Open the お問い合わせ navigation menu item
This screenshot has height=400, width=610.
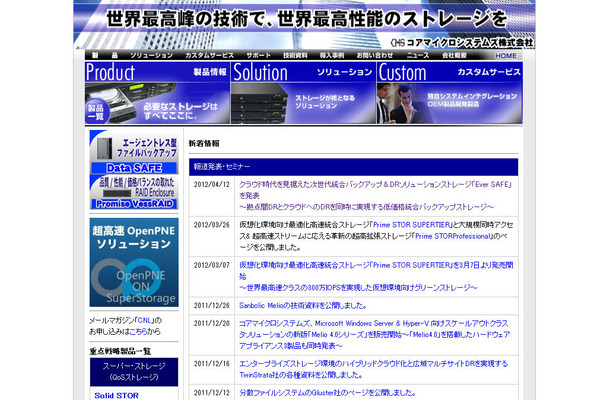tap(375, 56)
